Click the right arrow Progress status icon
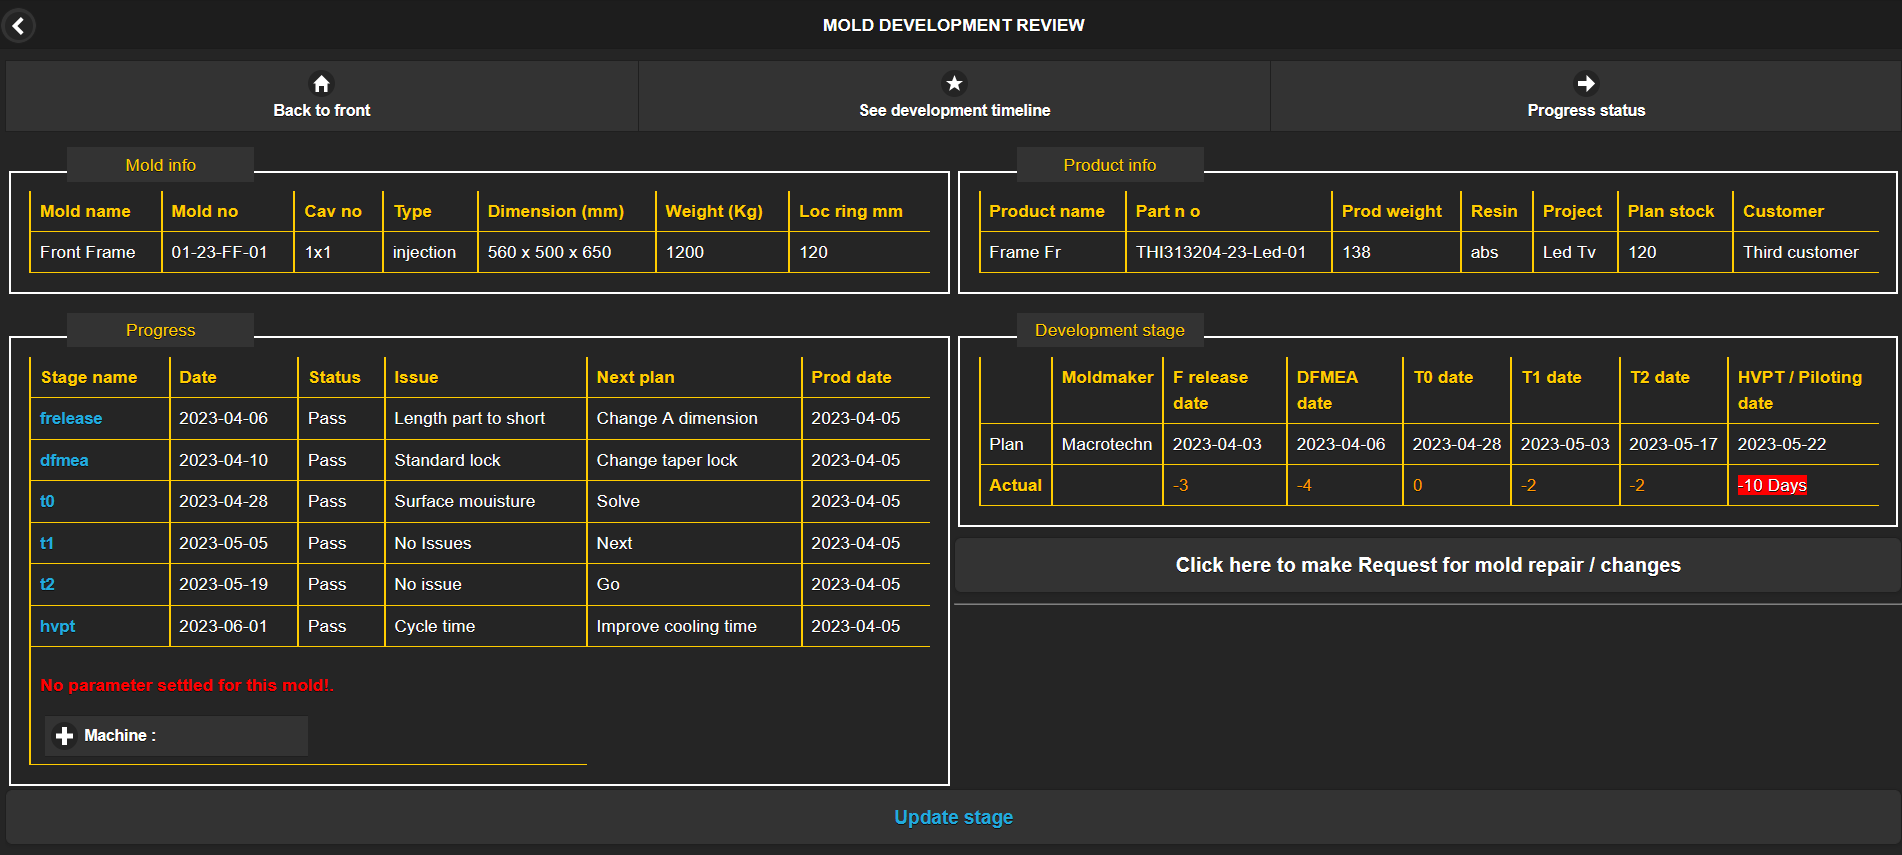Viewport: 1902px width, 855px height. click(1585, 83)
